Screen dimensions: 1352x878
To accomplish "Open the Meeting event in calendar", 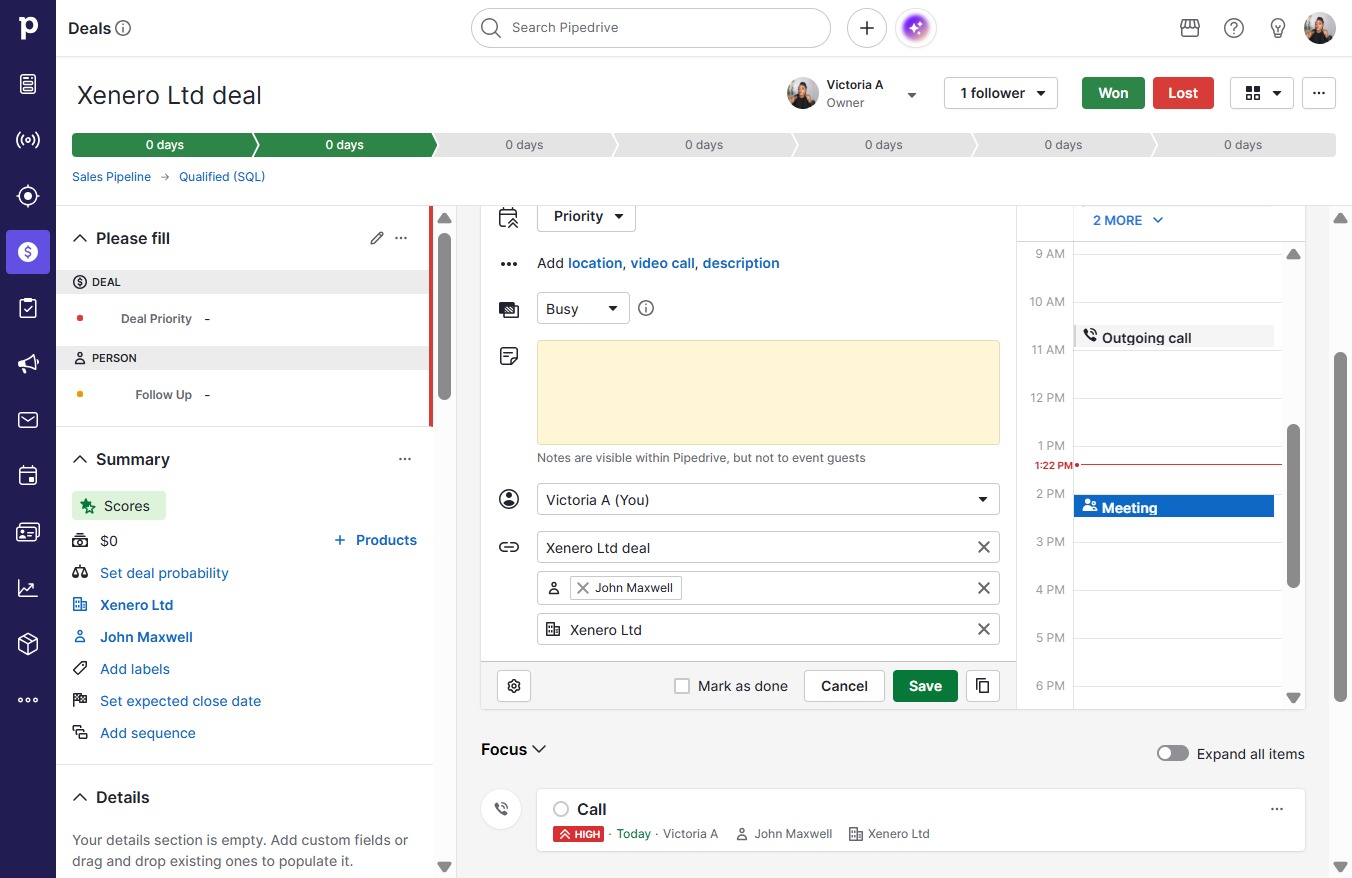I will point(1174,507).
